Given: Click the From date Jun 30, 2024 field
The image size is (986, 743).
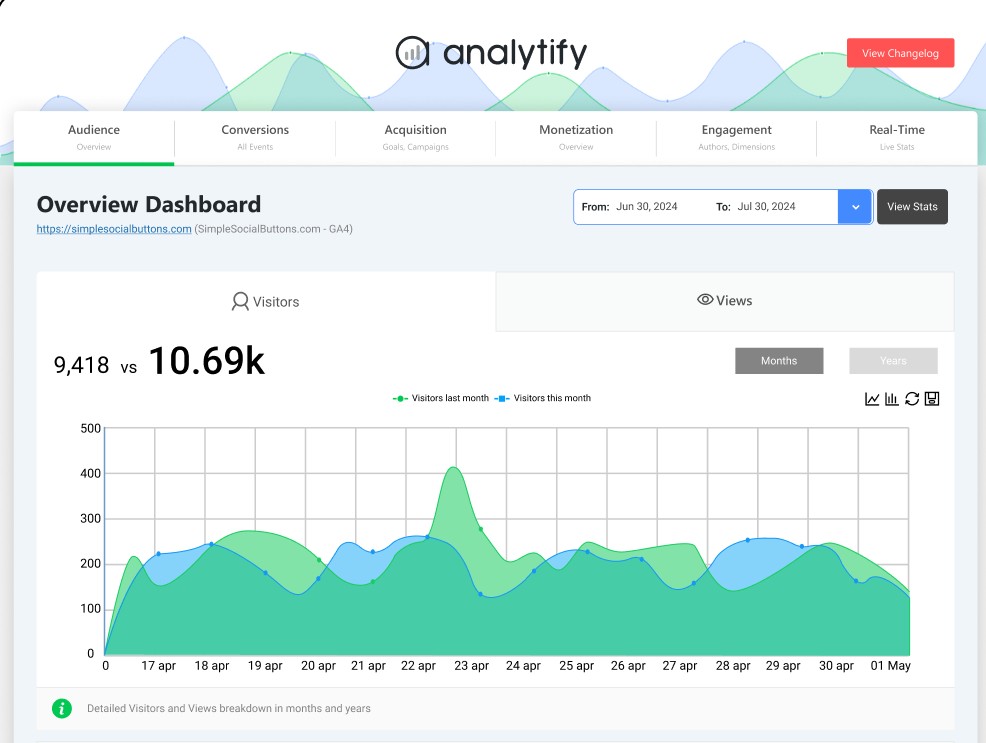Looking at the screenshot, I should (x=629, y=207).
